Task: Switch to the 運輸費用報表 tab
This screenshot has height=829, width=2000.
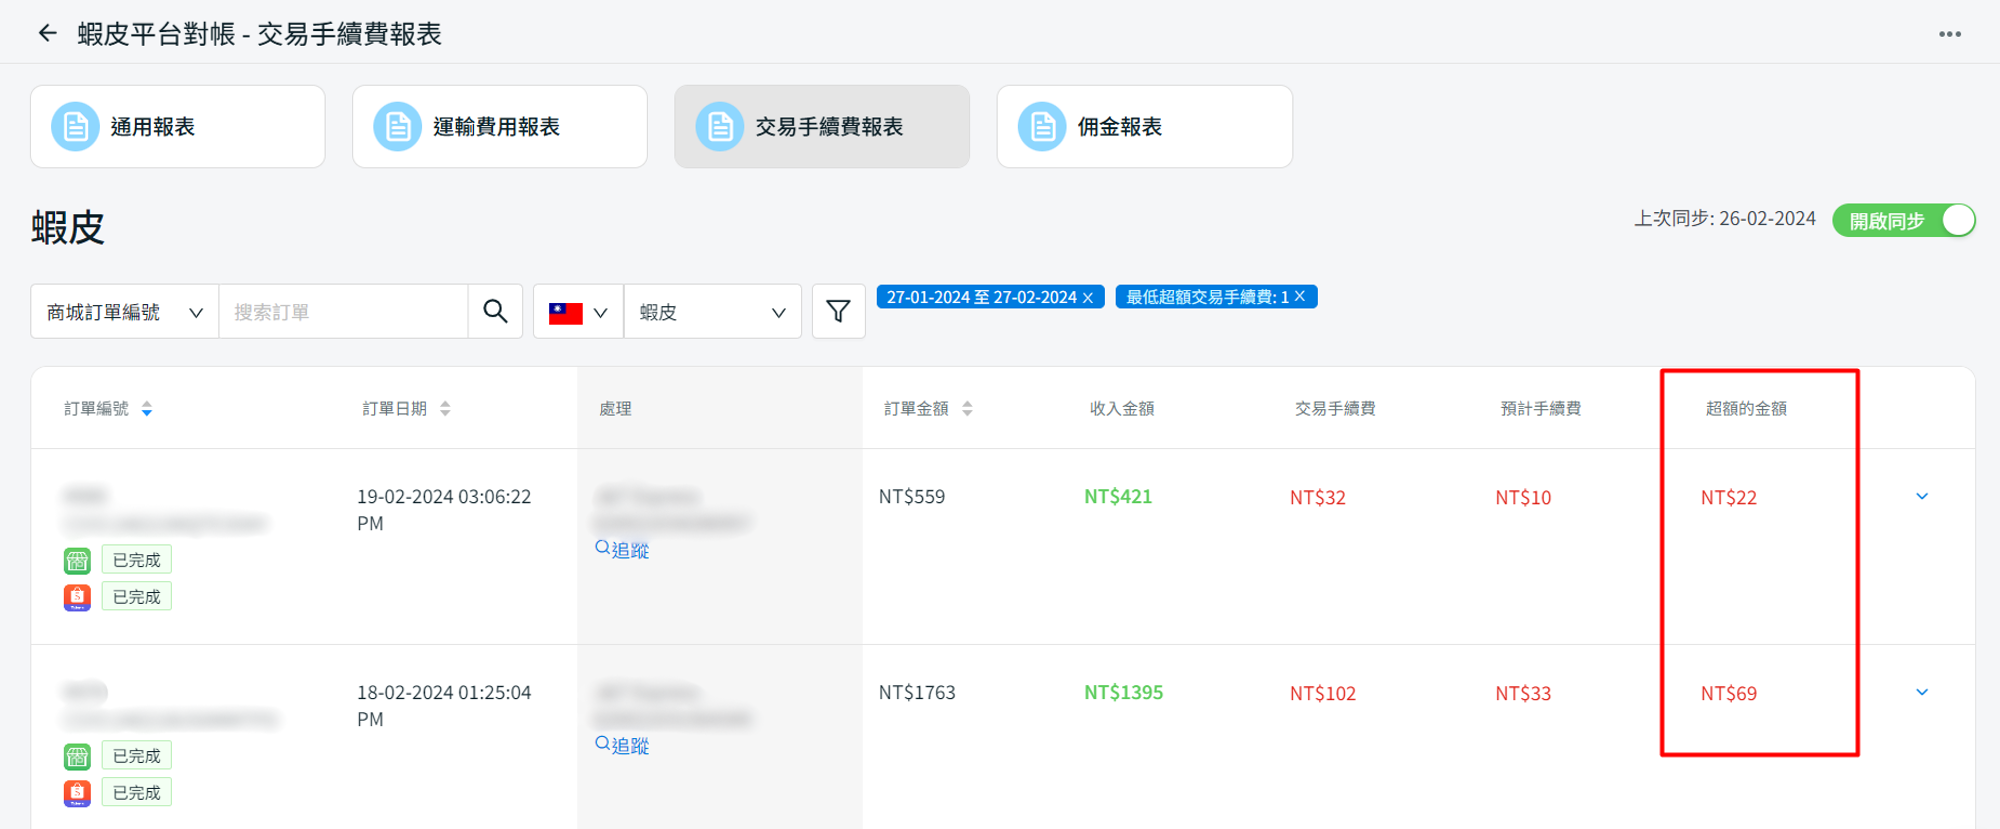Action: click(499, 127)
